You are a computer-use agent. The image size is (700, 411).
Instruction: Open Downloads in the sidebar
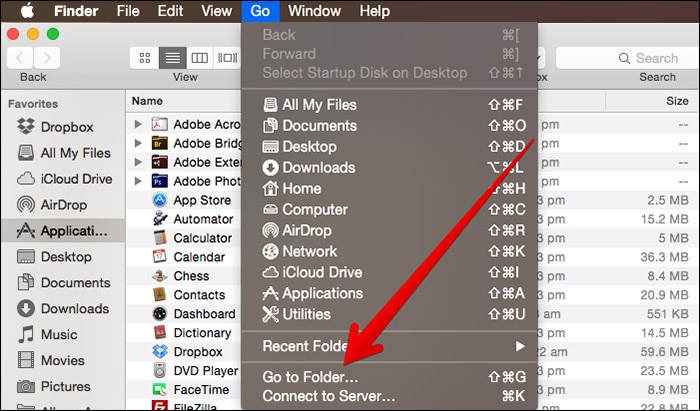63,308
